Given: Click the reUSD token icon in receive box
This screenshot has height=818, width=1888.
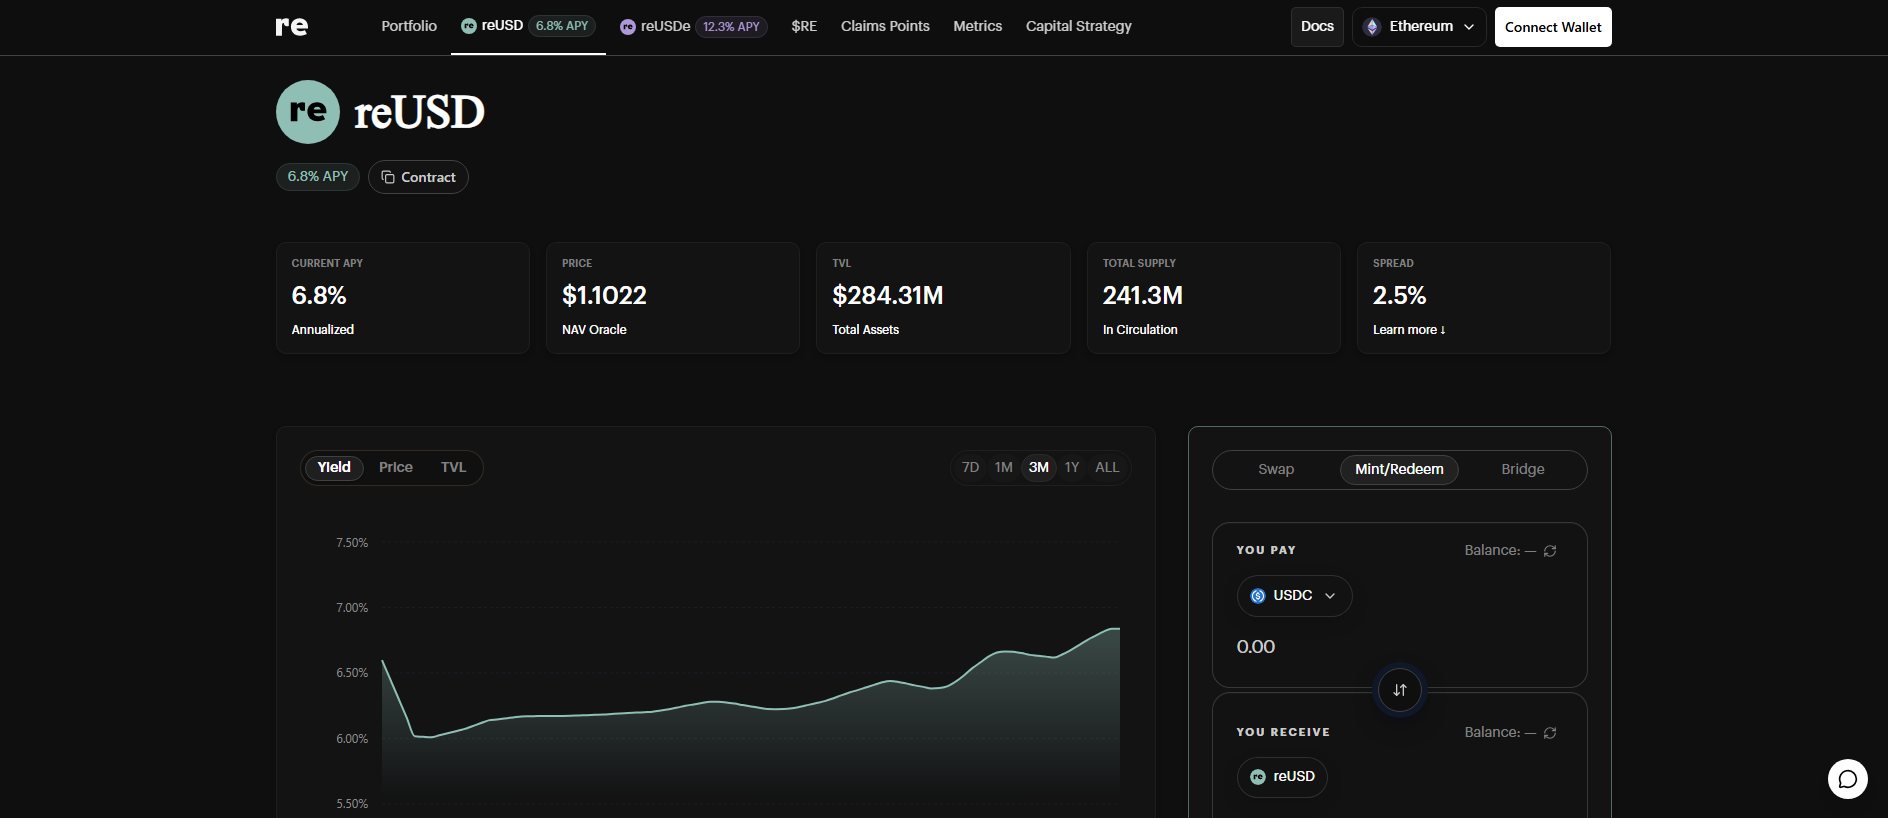Looking at the screenshot, I should 1258,777.
